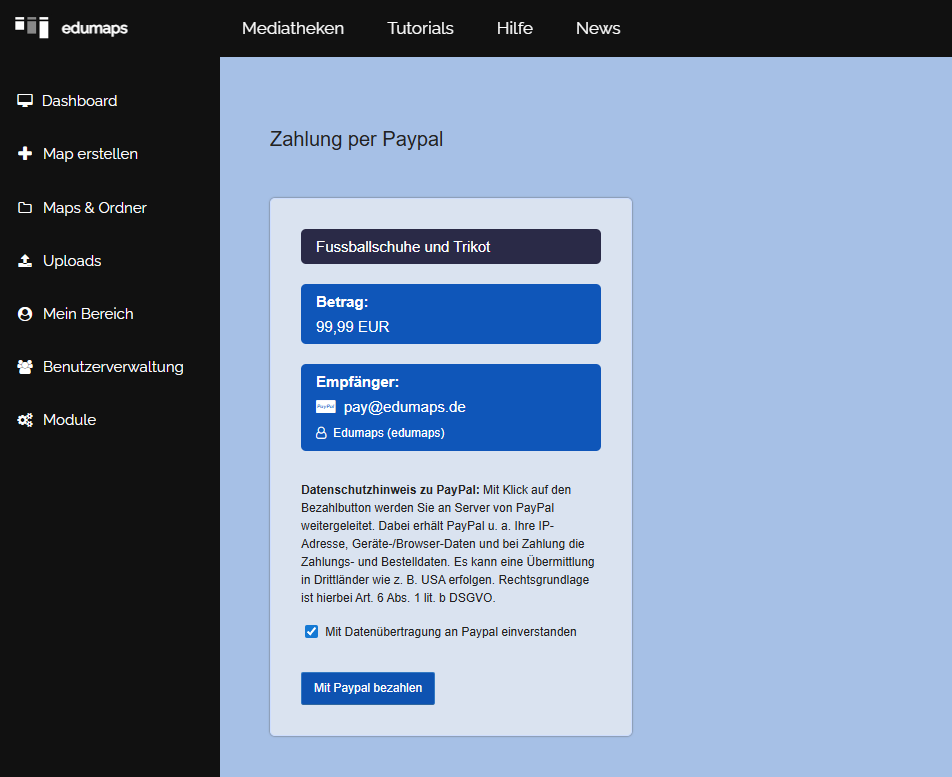Click the PayPal logo next to email
Image resolution: width=952 pixels, height=777 pixels.
click(x=326, y=407)
